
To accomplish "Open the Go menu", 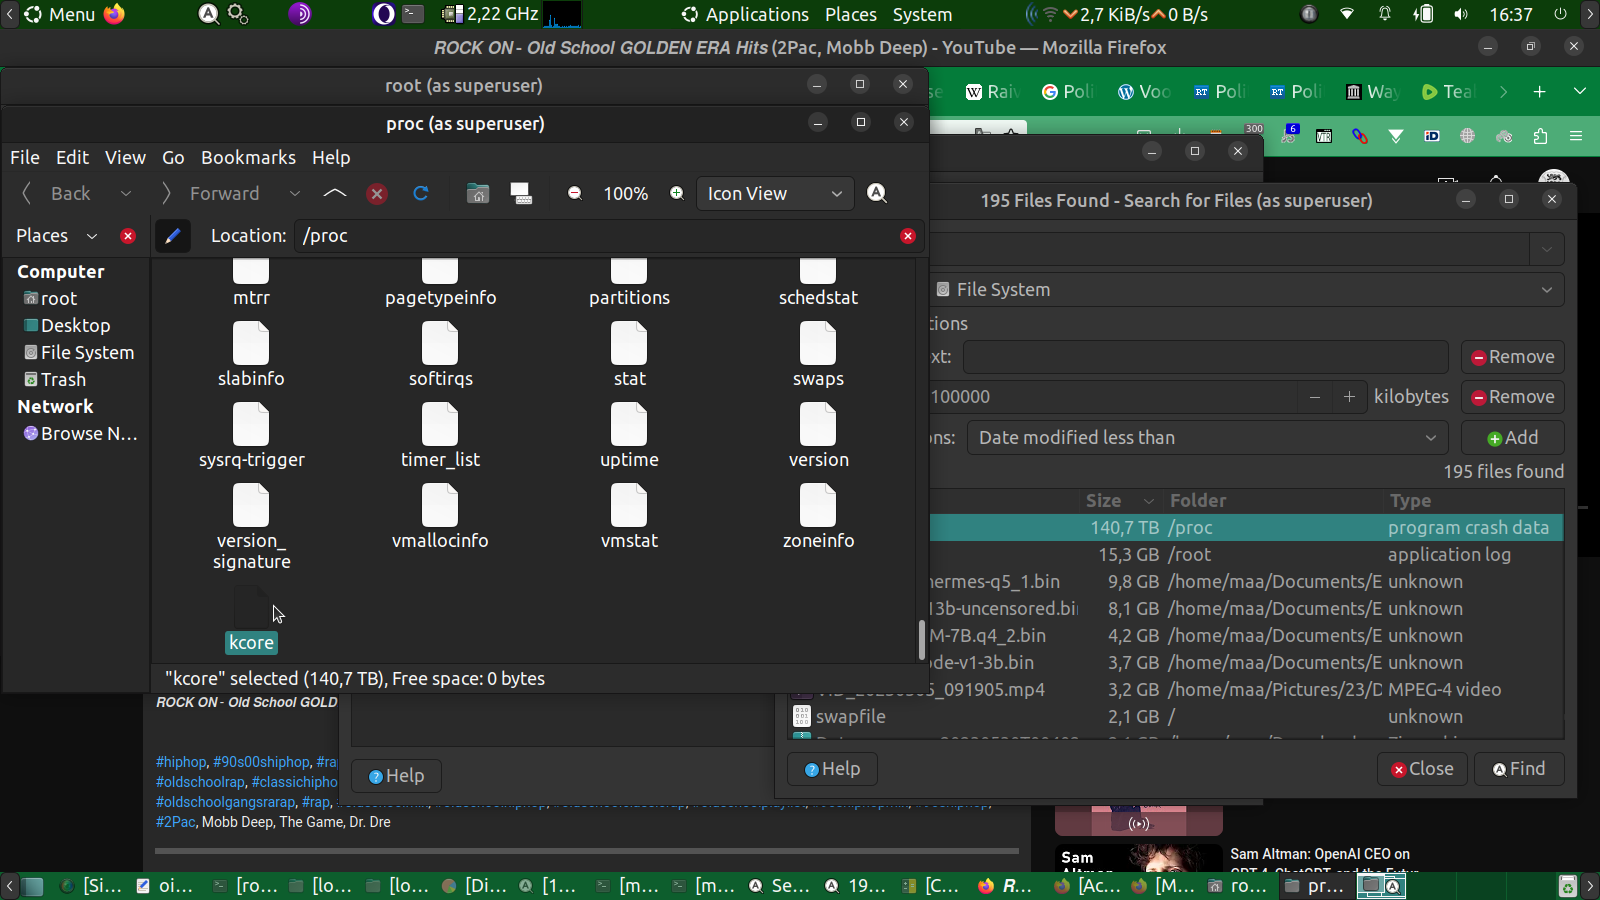I will (x=173, y=158).
